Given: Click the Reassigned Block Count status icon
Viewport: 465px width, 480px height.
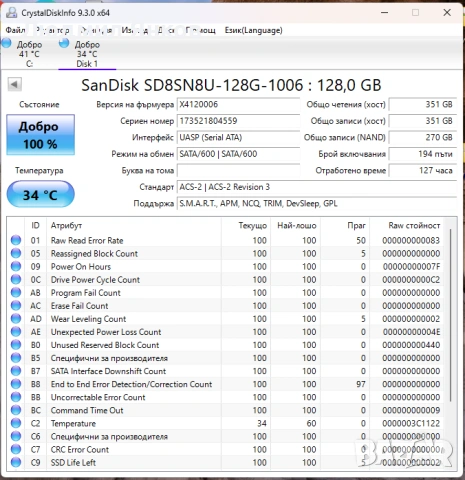Looking at the screenshot, I should click(x=16, y=253).
